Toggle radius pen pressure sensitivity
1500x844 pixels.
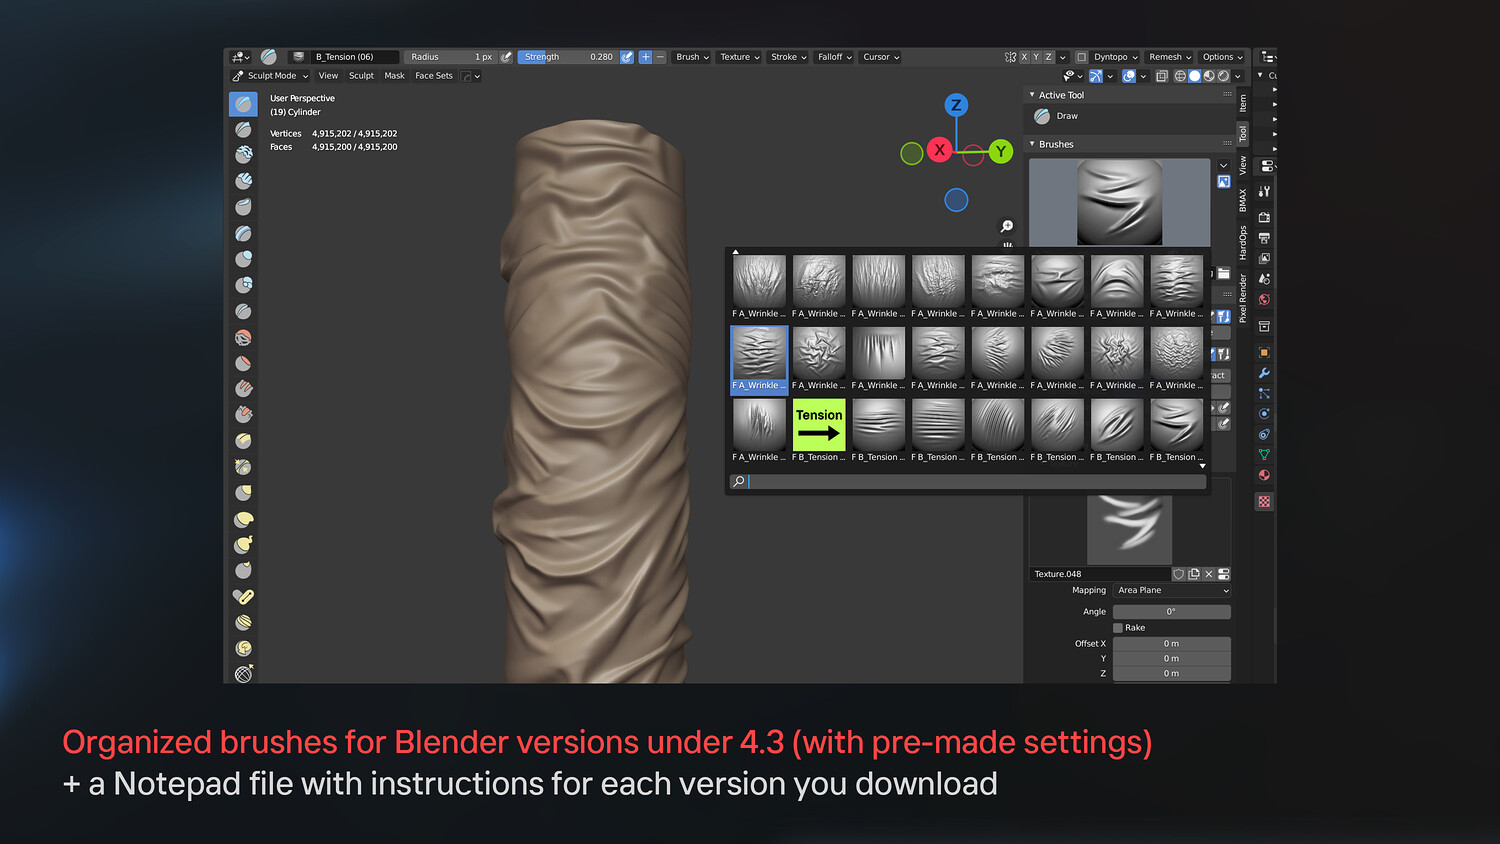(x=506, y=57)
